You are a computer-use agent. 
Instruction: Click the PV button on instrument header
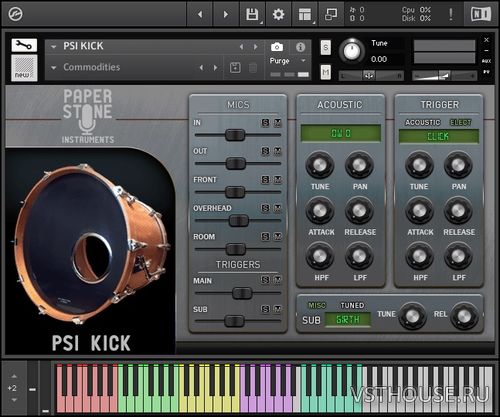[486, 72]
